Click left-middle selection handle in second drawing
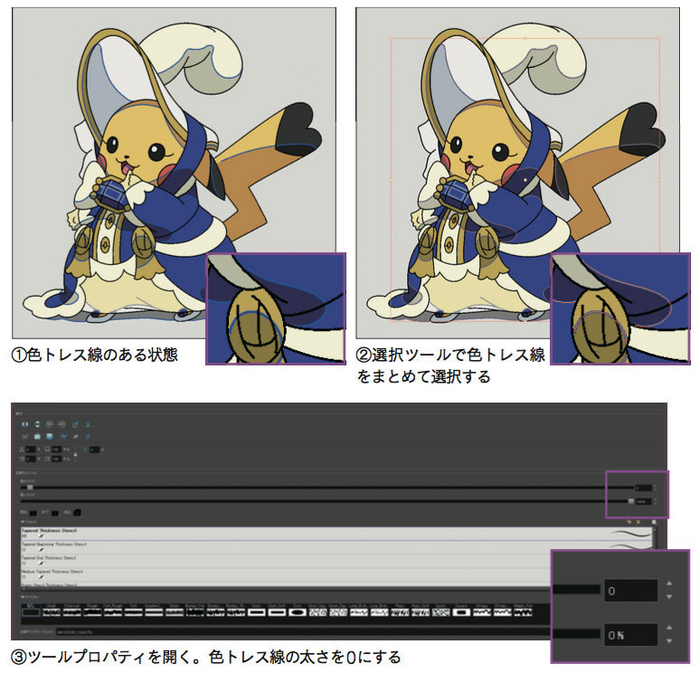The height and width of the screenshot is (673, 699). point(391,180)
